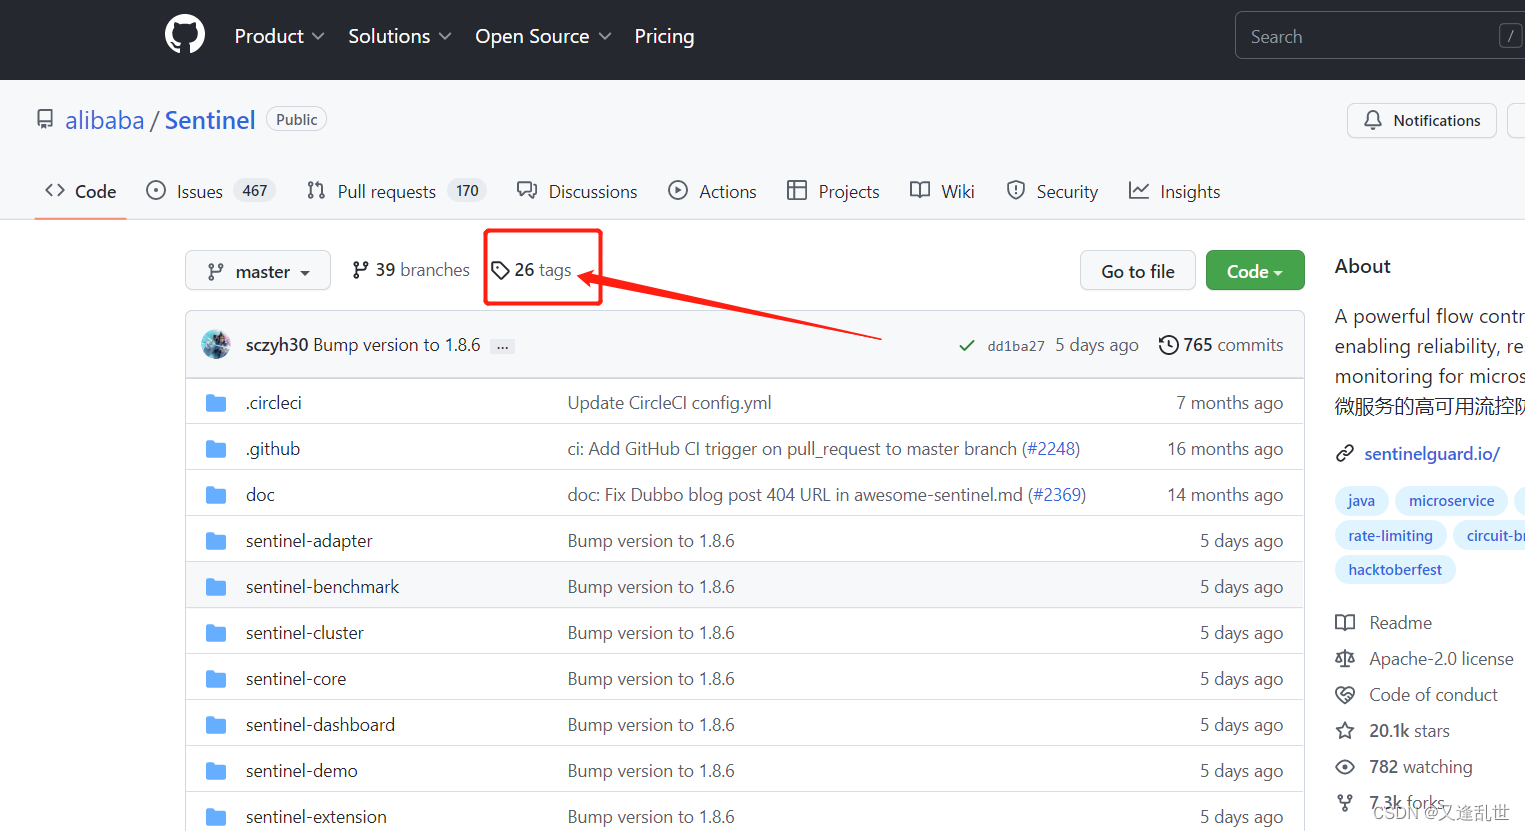Expand the Solutions menu
Screen dimensions: 1525x831
click(400, 36)
